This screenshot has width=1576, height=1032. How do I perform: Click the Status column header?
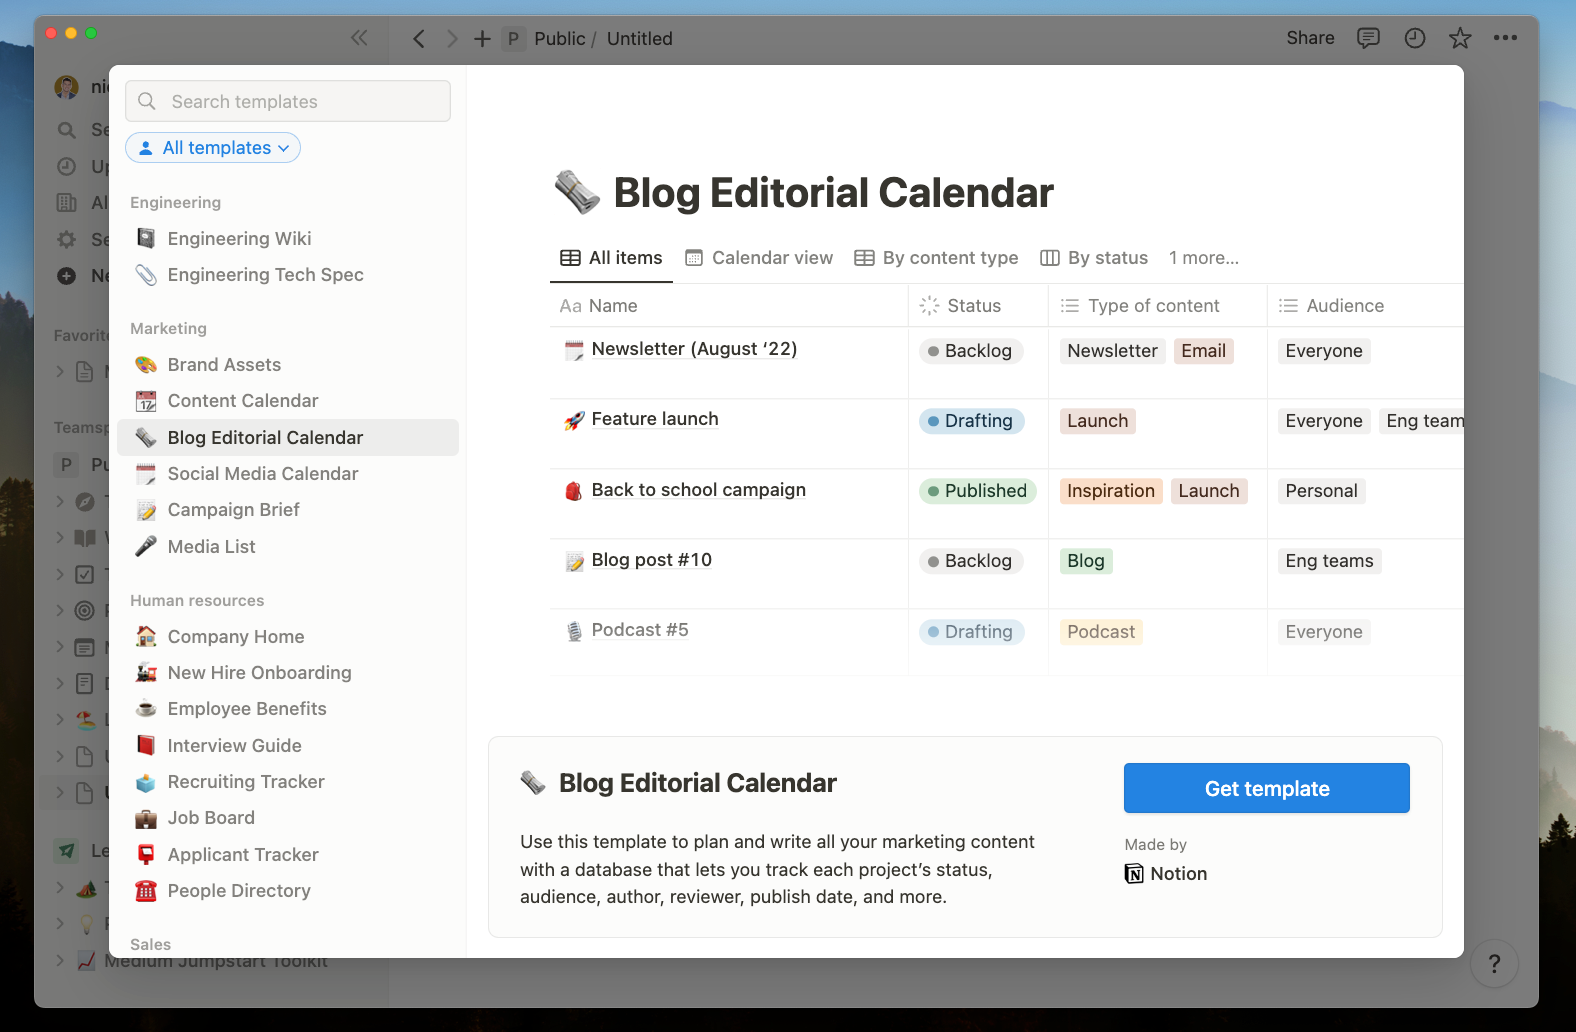pos(978,306)
